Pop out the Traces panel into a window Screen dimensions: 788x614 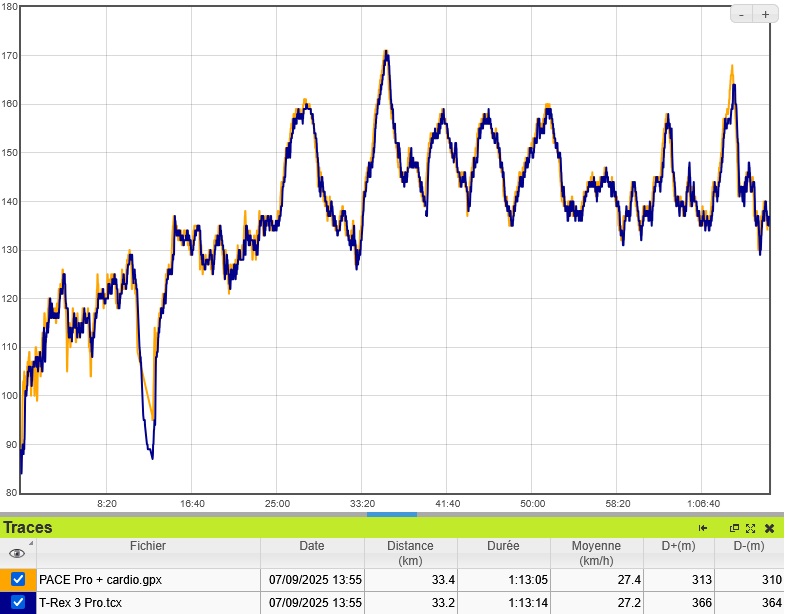pos(734,528)
